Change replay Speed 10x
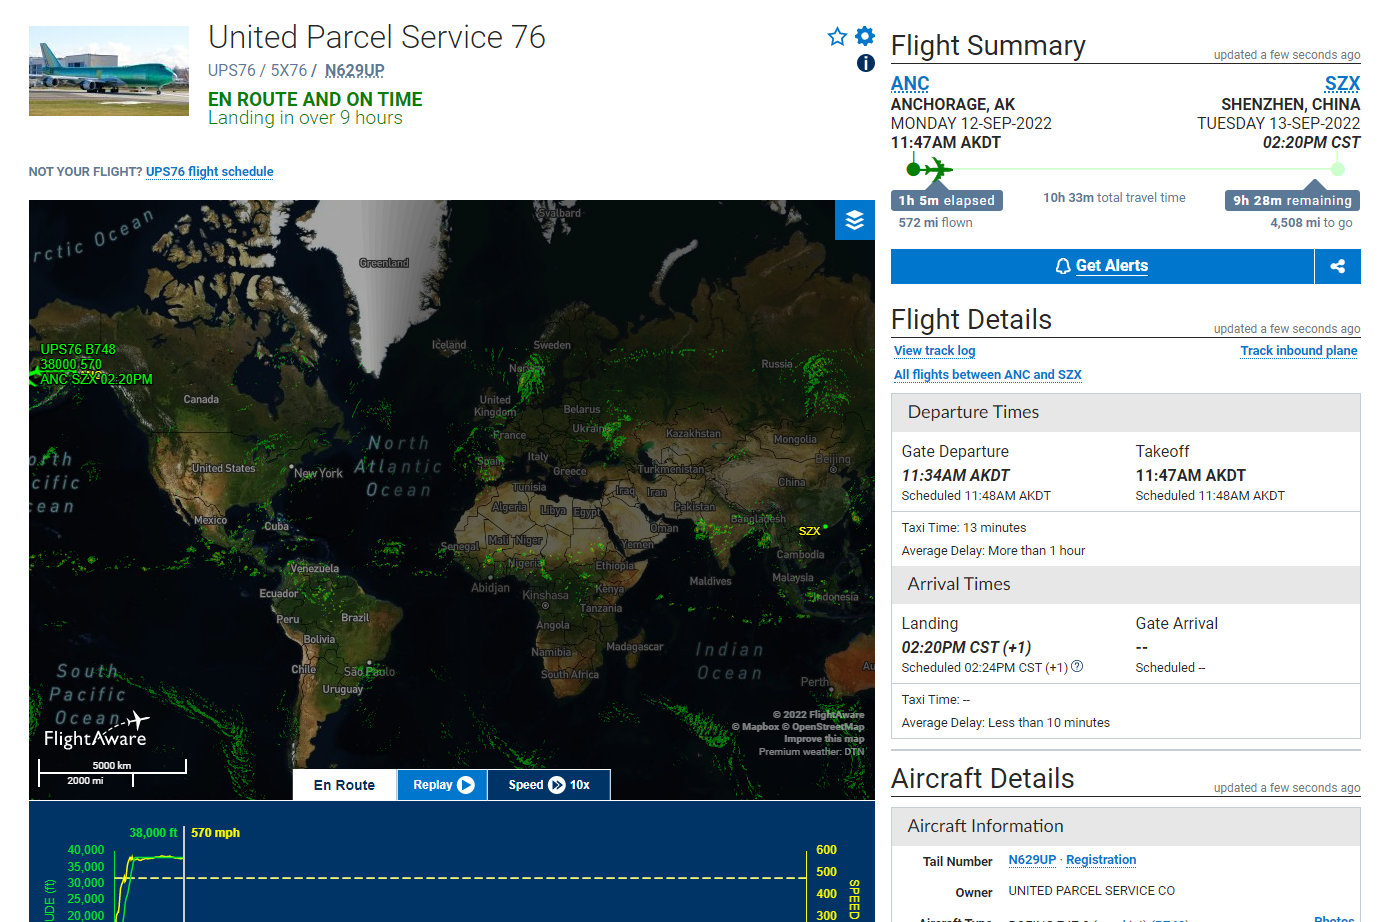This screenshot has width=1387, height=922. [549, 785]
